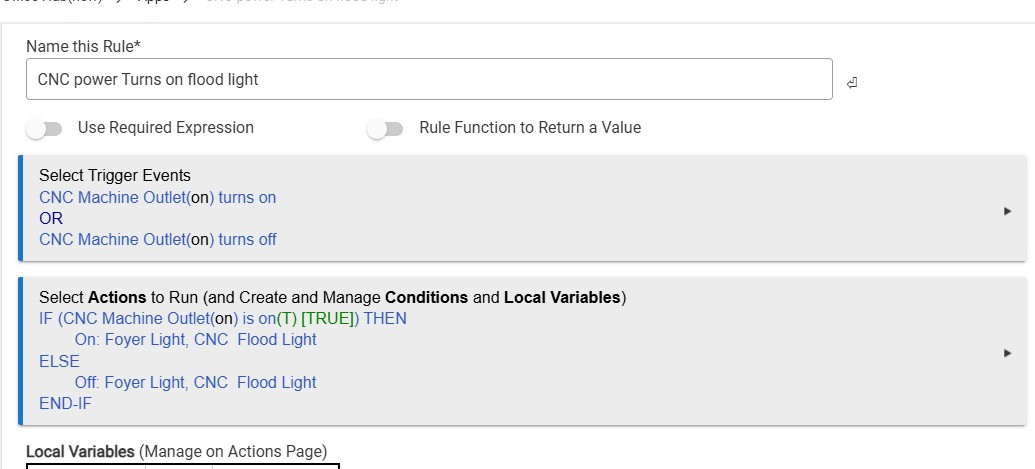Expand the Select Trigger Events arrow
The height and width of the screenshot is (469, 1035).
tap(1007, 211)
